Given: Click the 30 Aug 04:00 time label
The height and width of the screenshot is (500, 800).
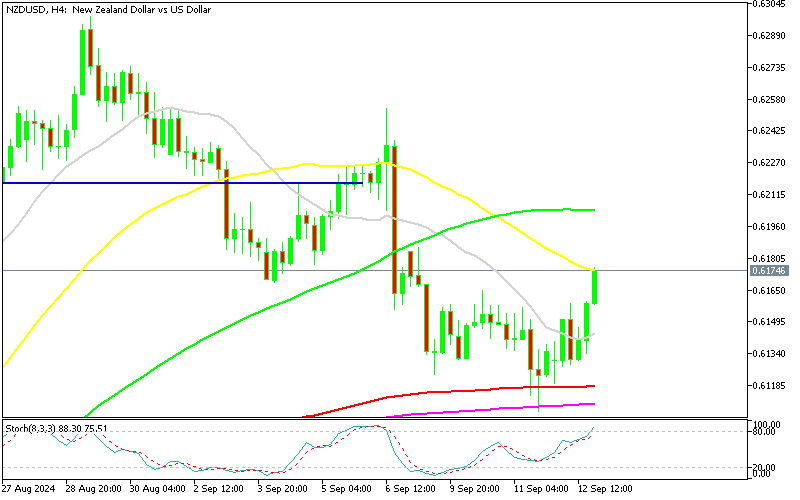Looking at the screenshot, I should click(x=156, y=489).
